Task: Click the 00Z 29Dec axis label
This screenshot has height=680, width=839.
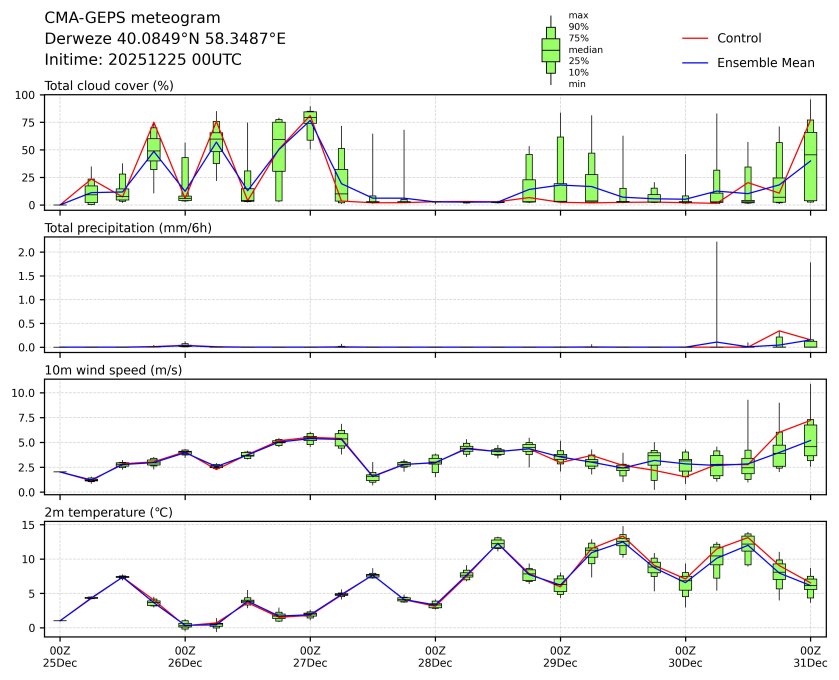Action: (560, 656)
